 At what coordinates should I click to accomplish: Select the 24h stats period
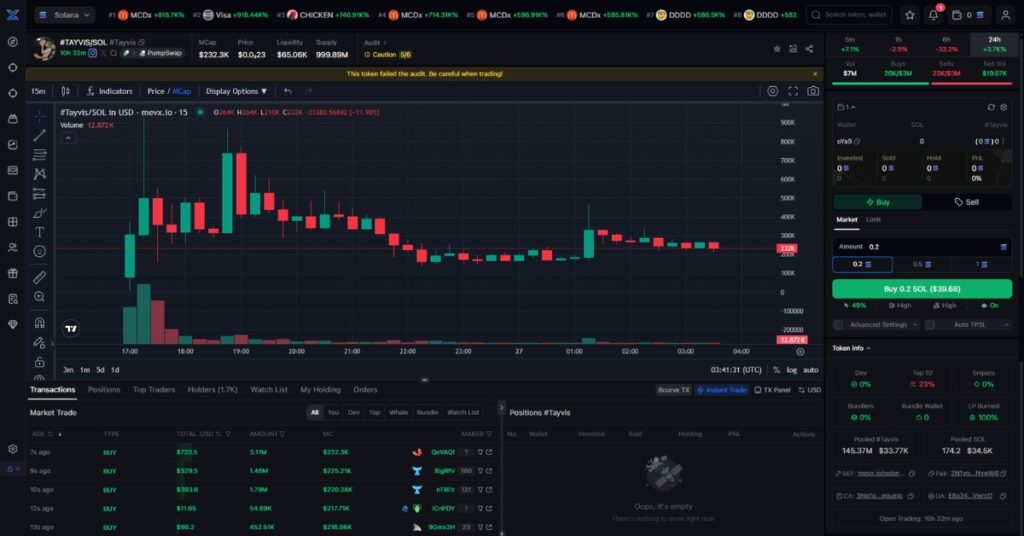(x=994, y=44)
